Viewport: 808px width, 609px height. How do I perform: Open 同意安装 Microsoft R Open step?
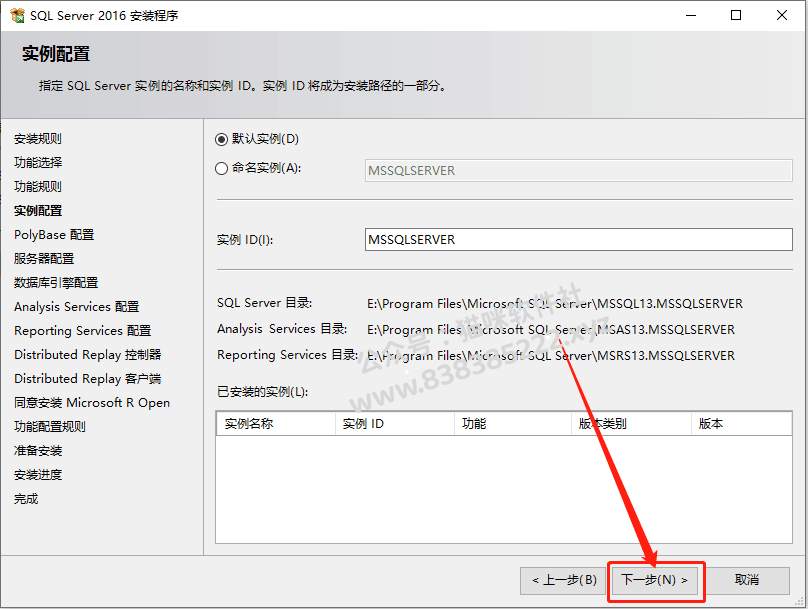92,403
